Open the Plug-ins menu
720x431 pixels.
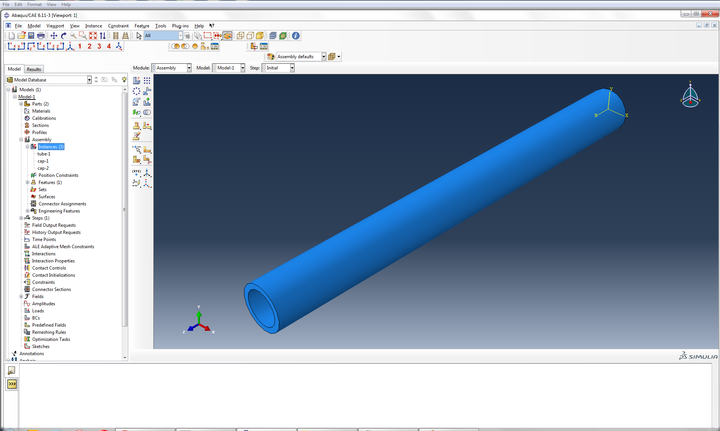tap(180, 26)
